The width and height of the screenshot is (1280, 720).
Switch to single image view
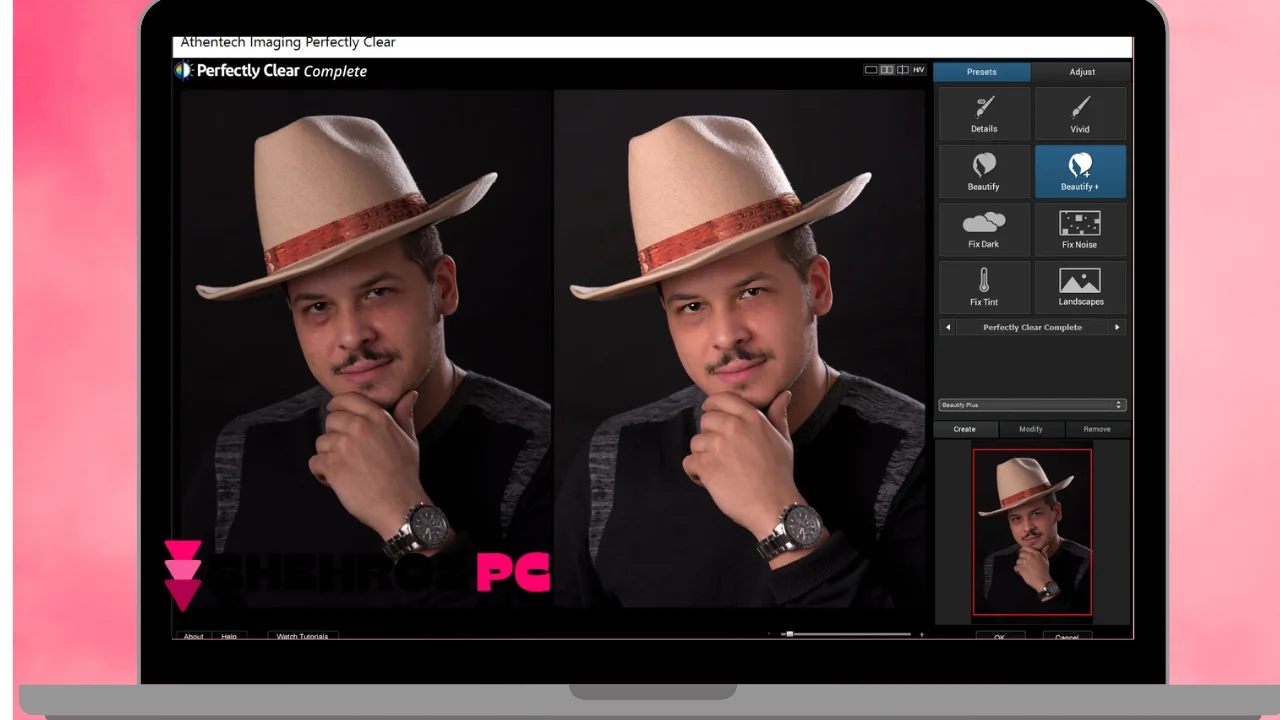pos(871,70)
